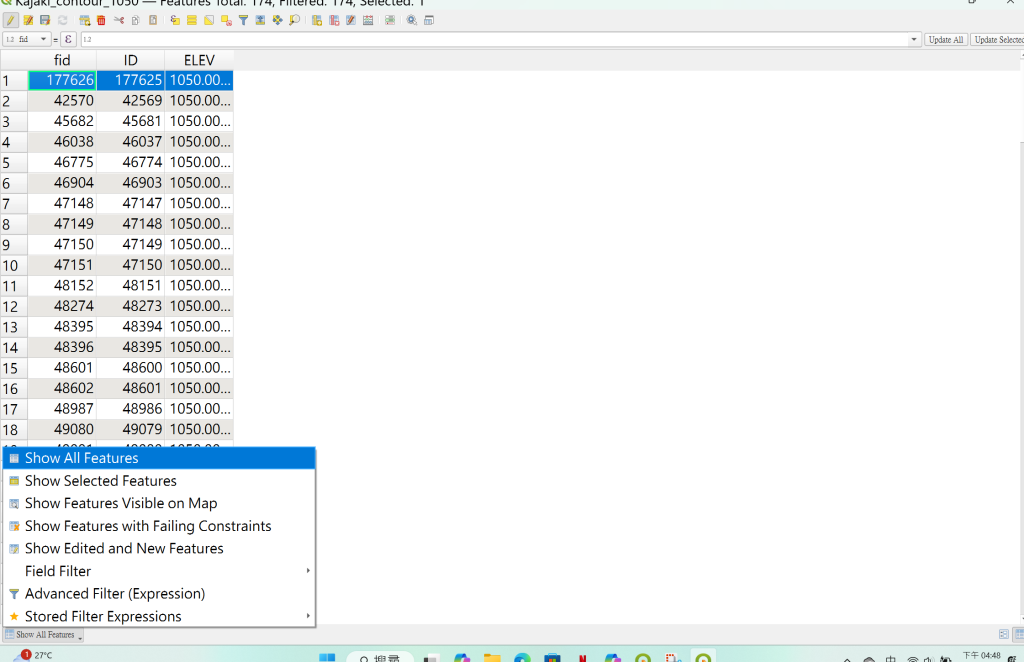Open File Explorer from the taskbar
Viewport: 1024px width, 662px height.
click(492, 657)
